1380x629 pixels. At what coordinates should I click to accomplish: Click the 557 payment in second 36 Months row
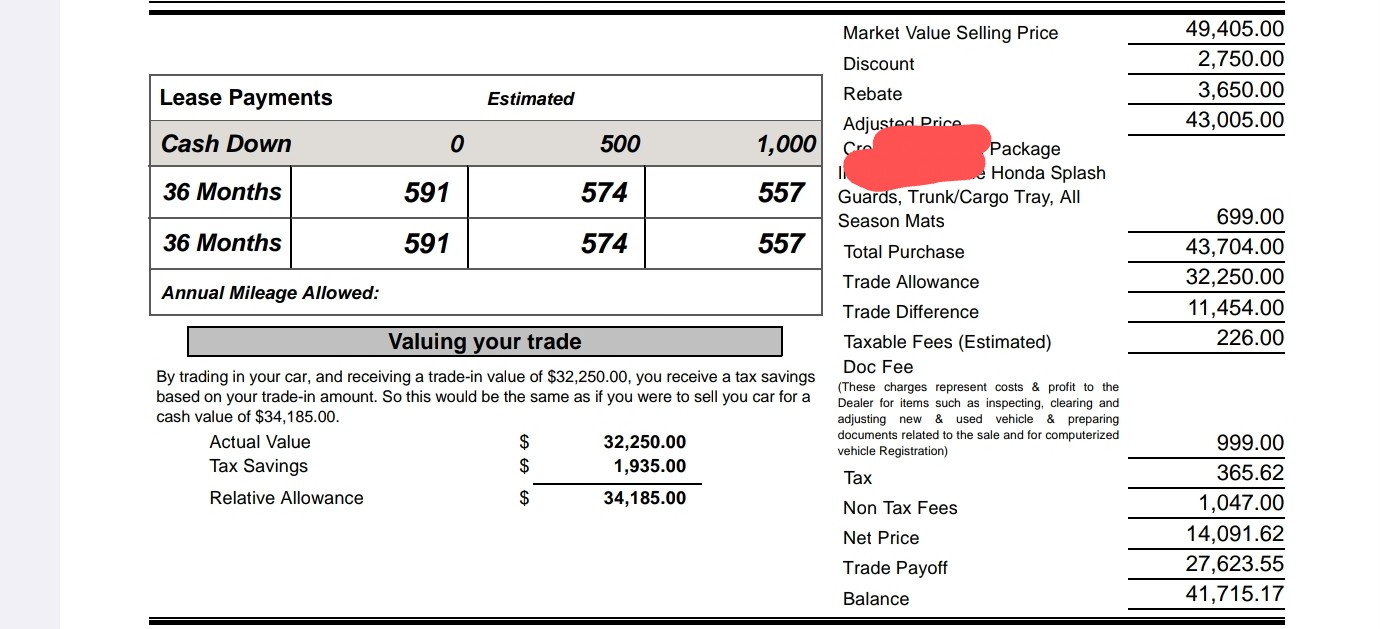tap(780, 243)
